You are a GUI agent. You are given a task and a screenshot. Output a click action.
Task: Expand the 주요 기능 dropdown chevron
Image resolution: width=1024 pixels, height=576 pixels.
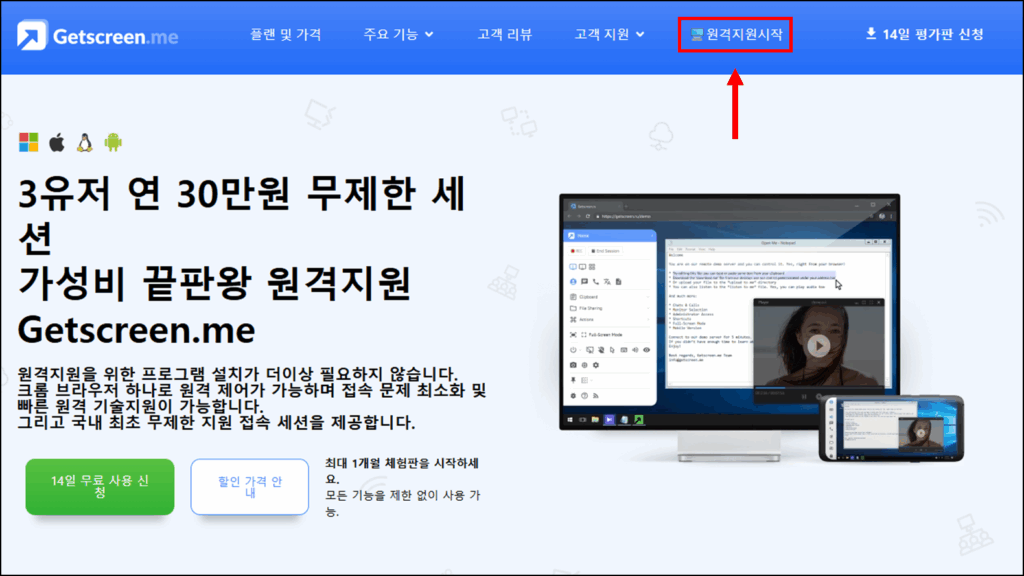point(429,35)
